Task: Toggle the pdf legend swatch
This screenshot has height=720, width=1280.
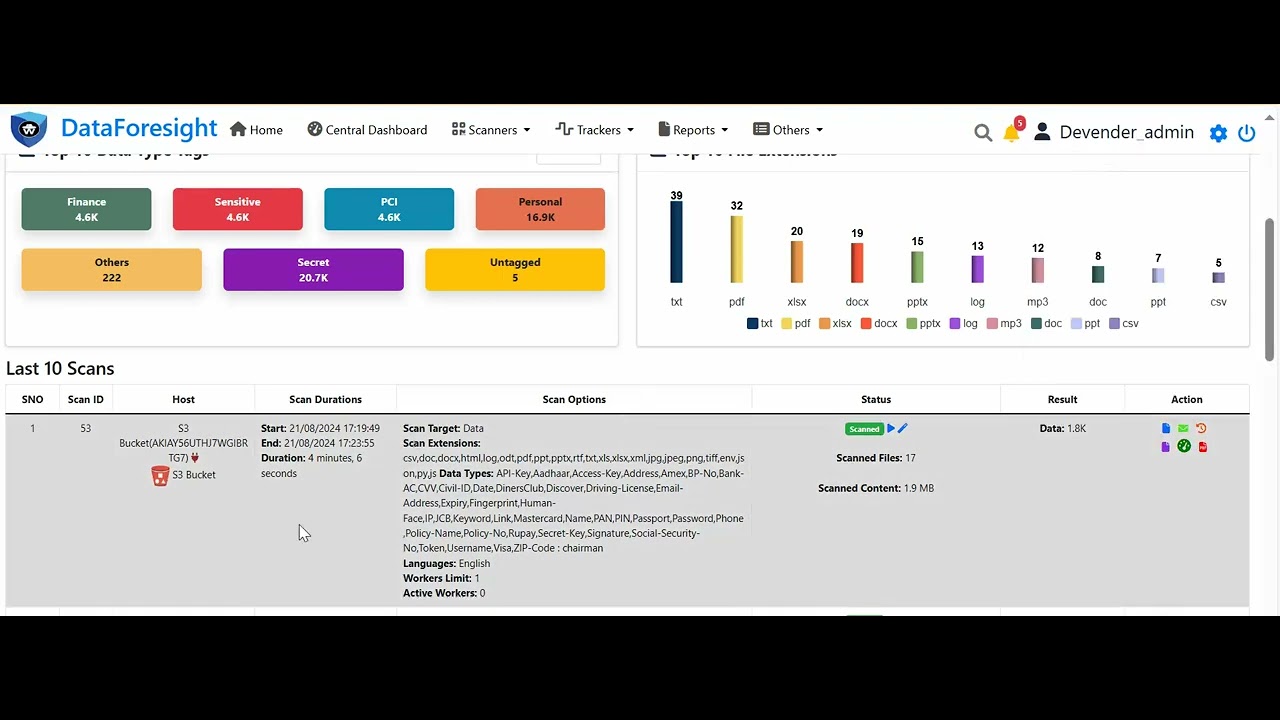Action: click(786, 324)
